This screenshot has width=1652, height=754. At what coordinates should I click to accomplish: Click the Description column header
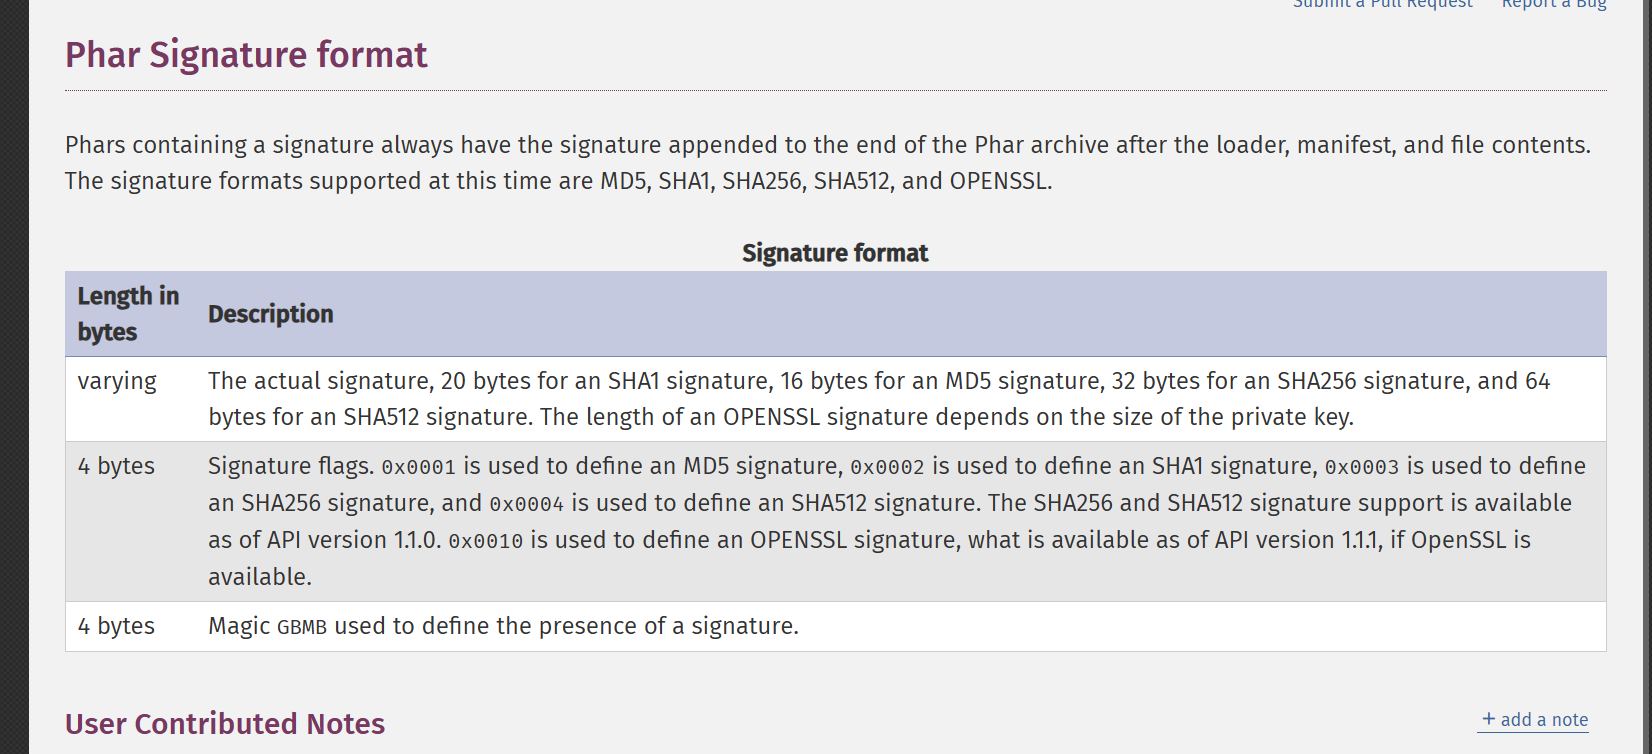pyautogui.click(x=271, y=314)
